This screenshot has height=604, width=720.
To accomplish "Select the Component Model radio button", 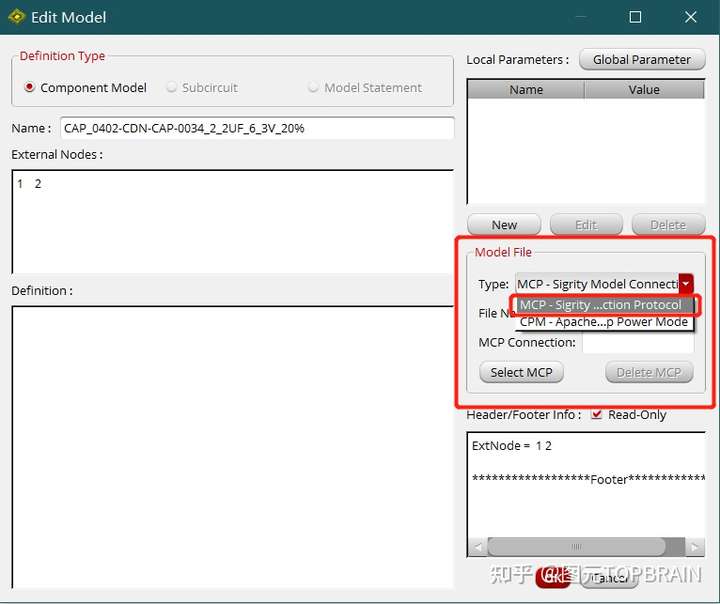I will point(29,87).
